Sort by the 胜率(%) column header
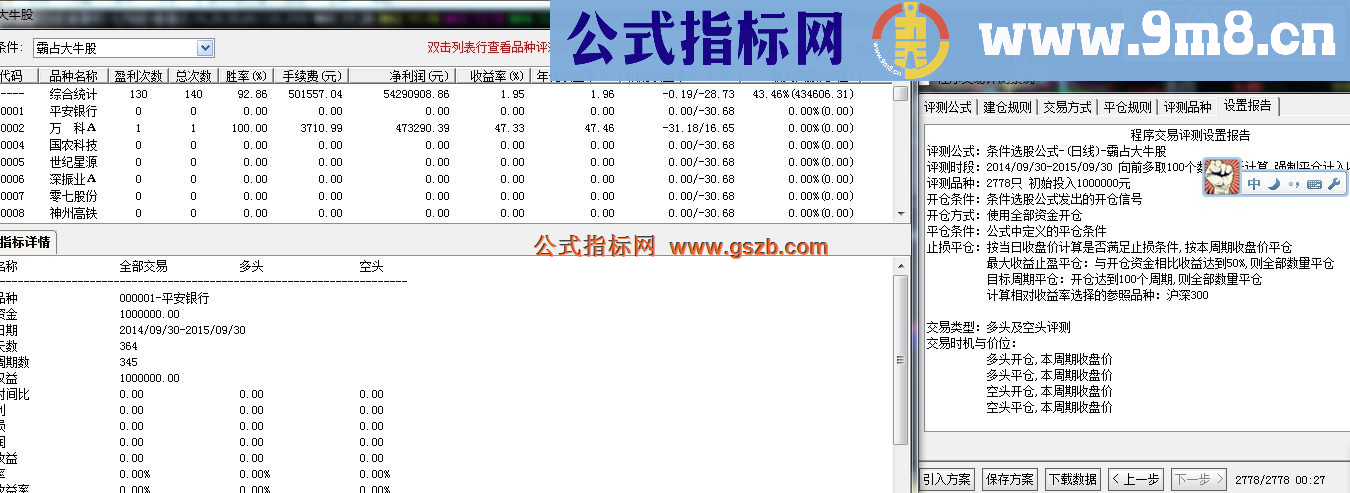1350x493 pixels. click(245, 76)
